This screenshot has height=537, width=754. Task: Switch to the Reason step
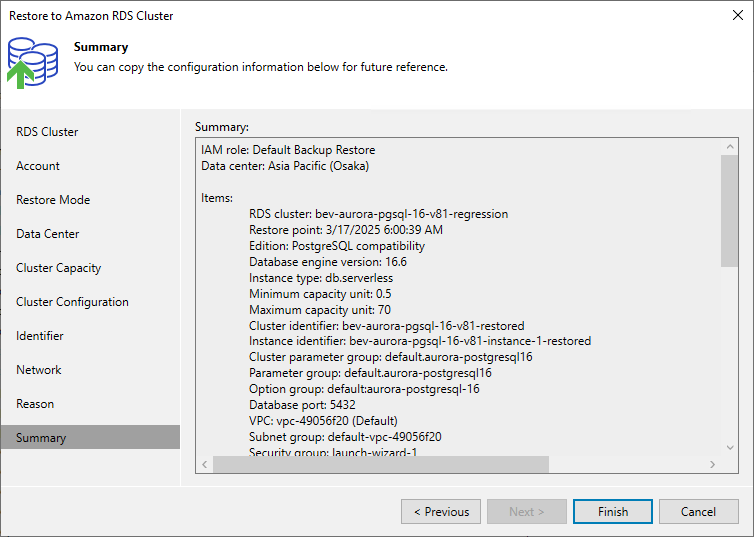[x=35, y=404]
